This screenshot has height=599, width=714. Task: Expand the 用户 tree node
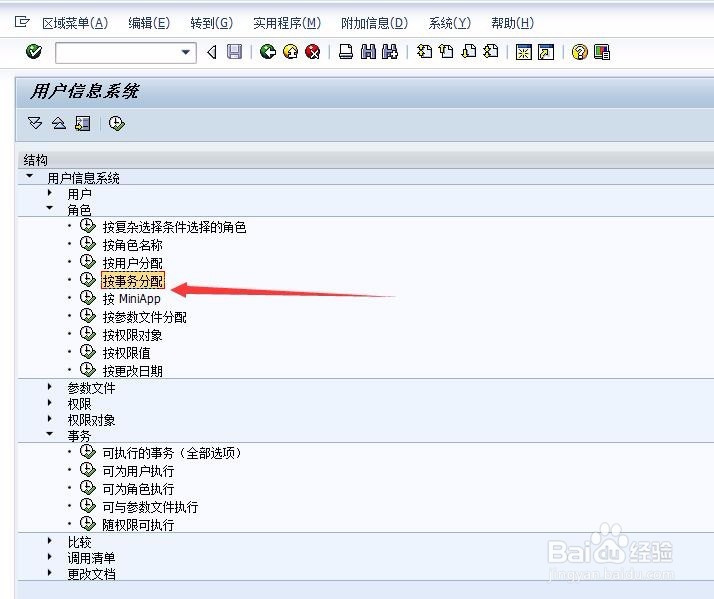pyautogui.click(x=50, y=192)
